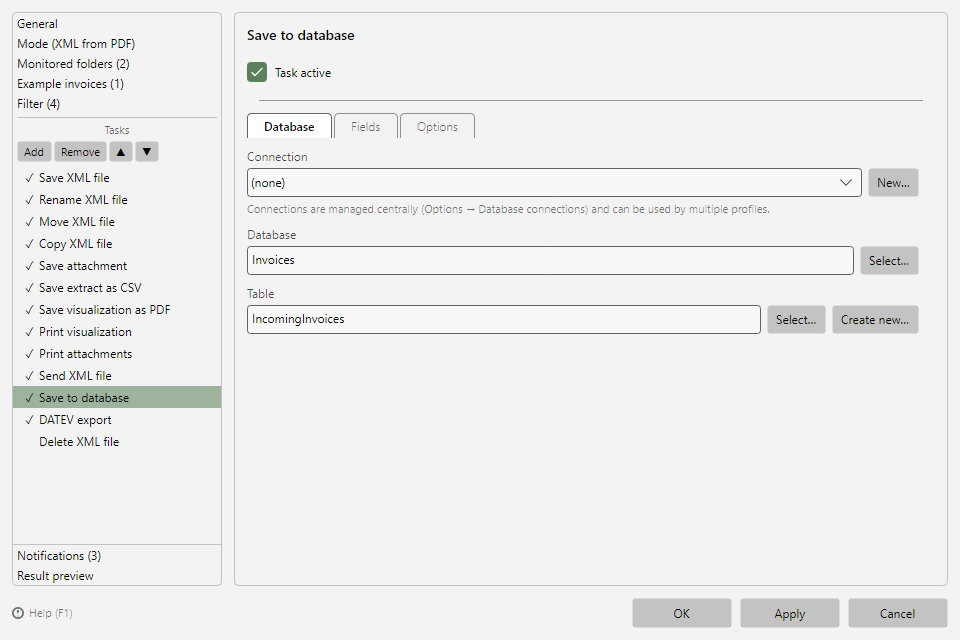This screenshot has height=640, width=960.
Task: Move task down with down arrow
Action: tap(147, 152)
